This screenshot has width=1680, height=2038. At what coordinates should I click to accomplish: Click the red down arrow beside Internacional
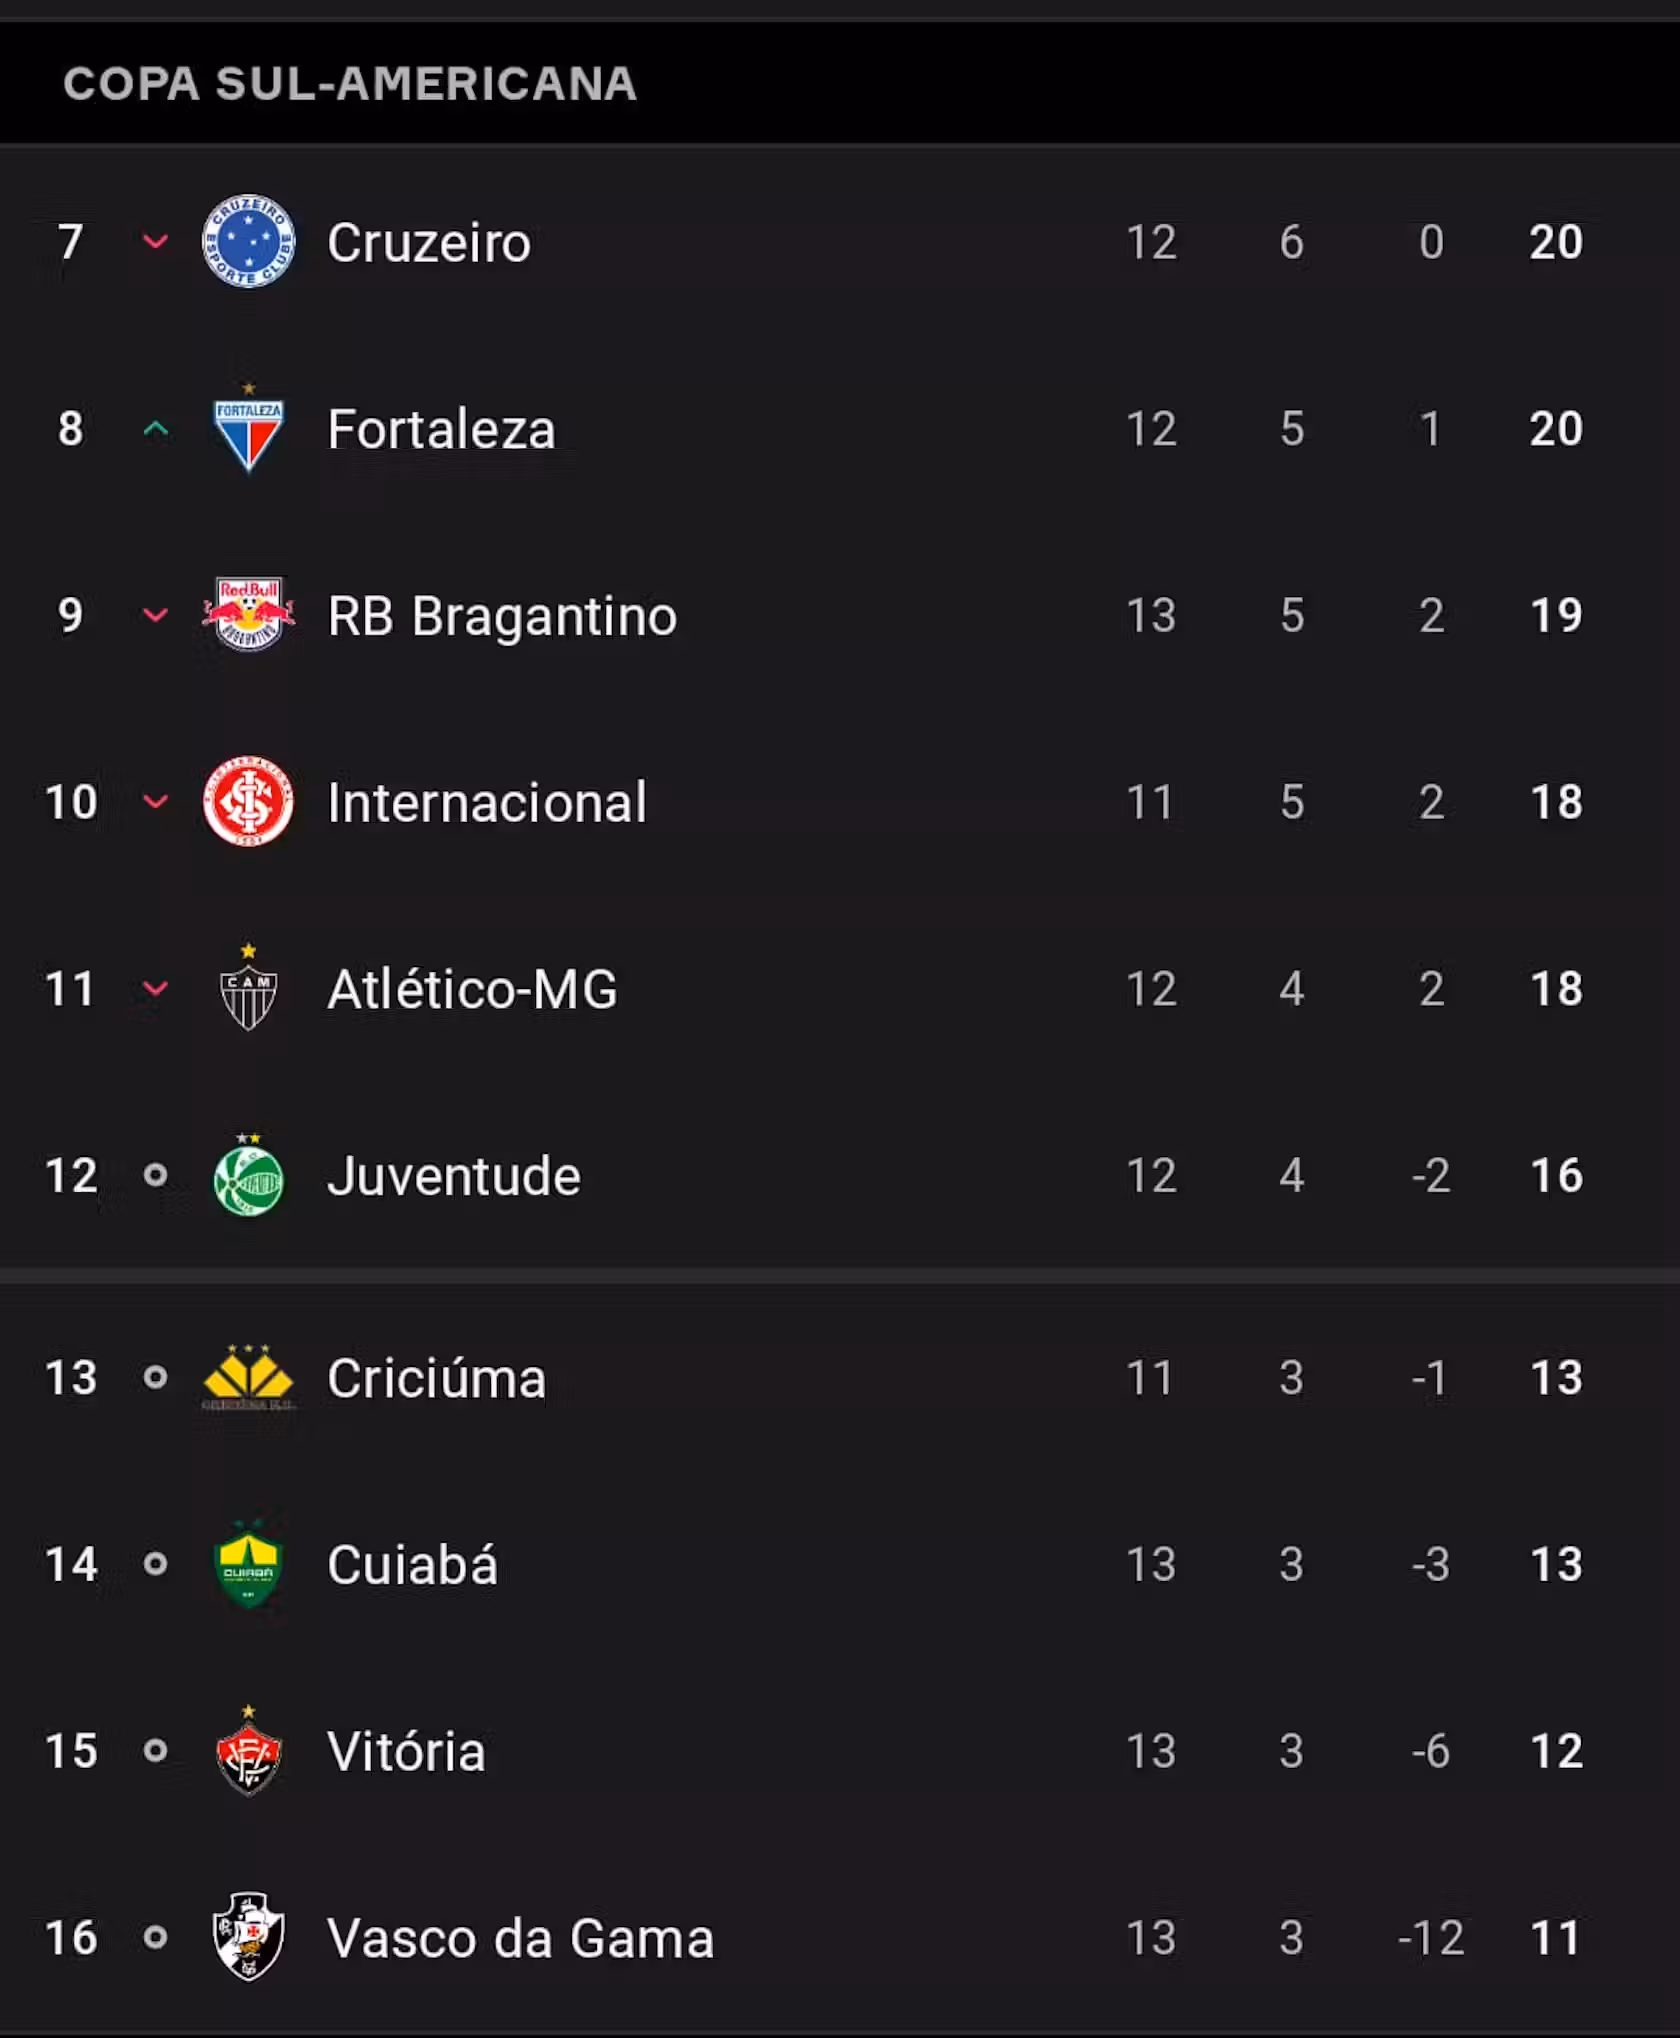click(155, 801)
